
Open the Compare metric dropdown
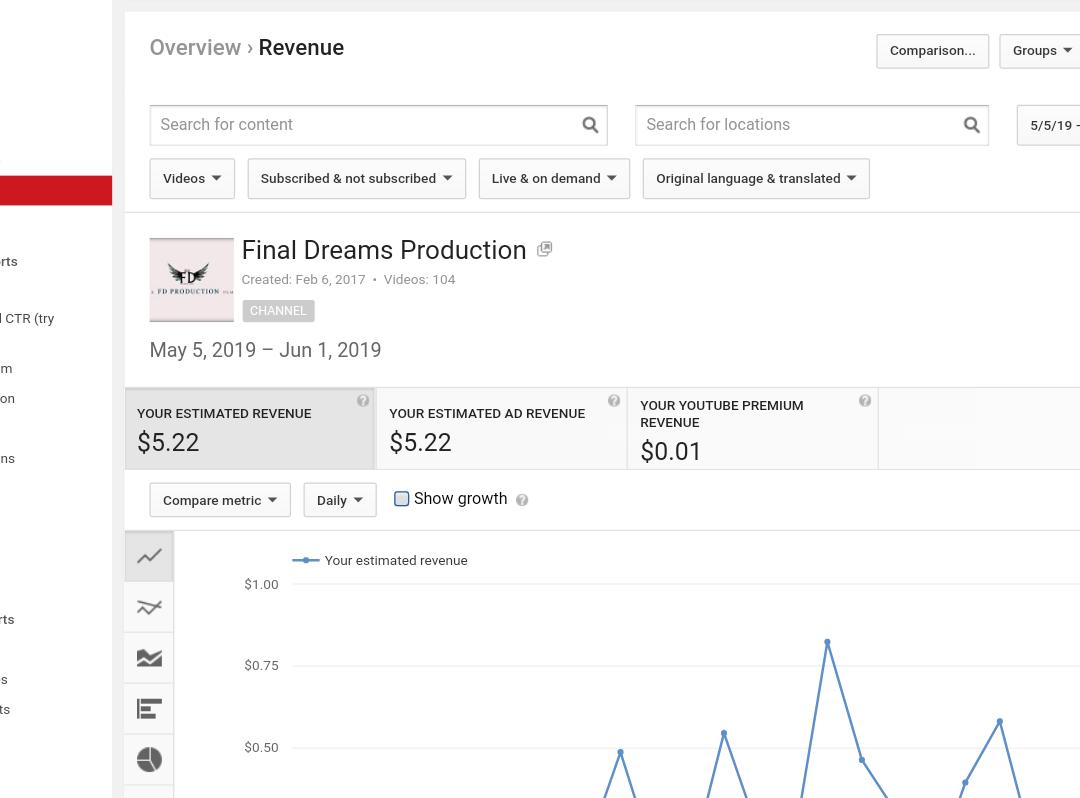pos(220,500)
